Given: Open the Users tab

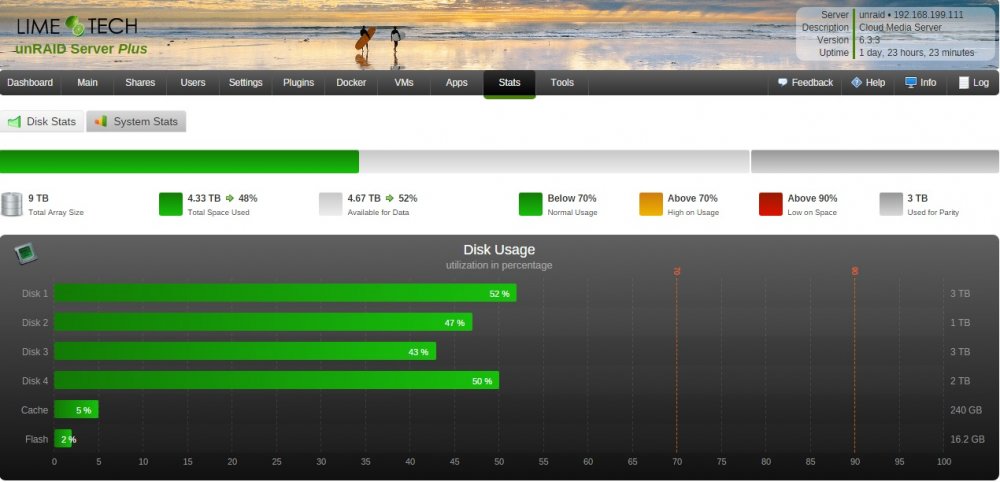Looking at the screenshot, I should [193, 83].
